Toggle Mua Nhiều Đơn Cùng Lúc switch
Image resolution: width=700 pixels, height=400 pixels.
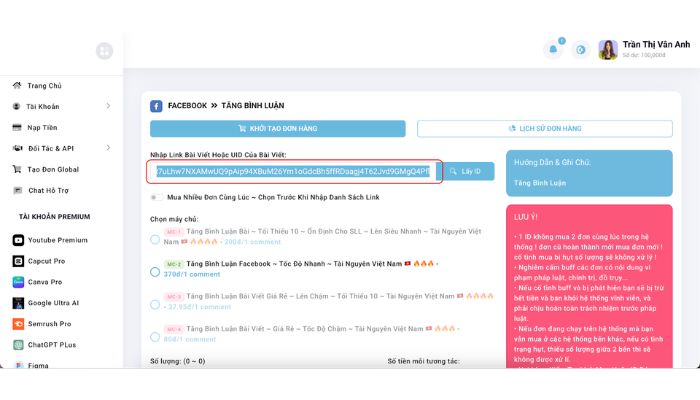pyautogui.click(x=156, y=197)
